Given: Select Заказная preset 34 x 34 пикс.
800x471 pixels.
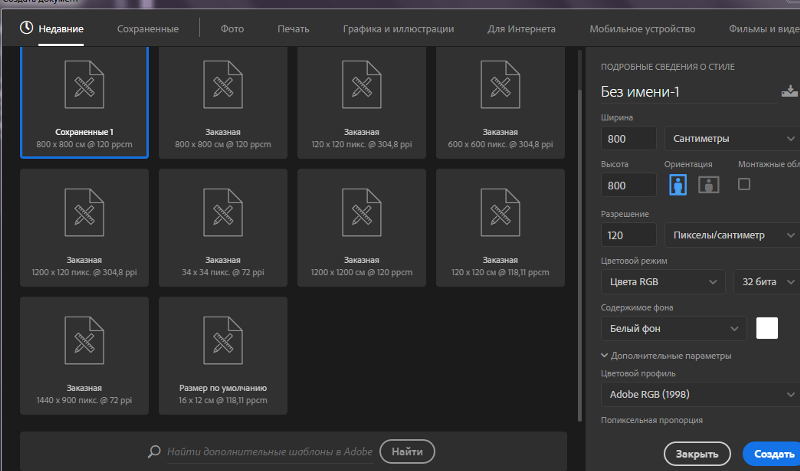Looking at the screenshot, I should (223, 228).
